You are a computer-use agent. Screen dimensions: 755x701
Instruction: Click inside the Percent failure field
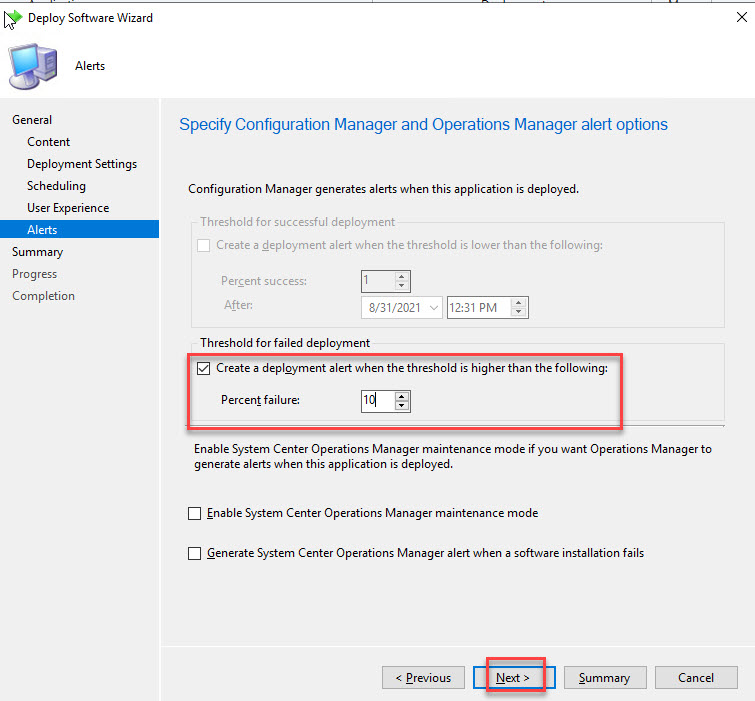click(x=377, y=401)
